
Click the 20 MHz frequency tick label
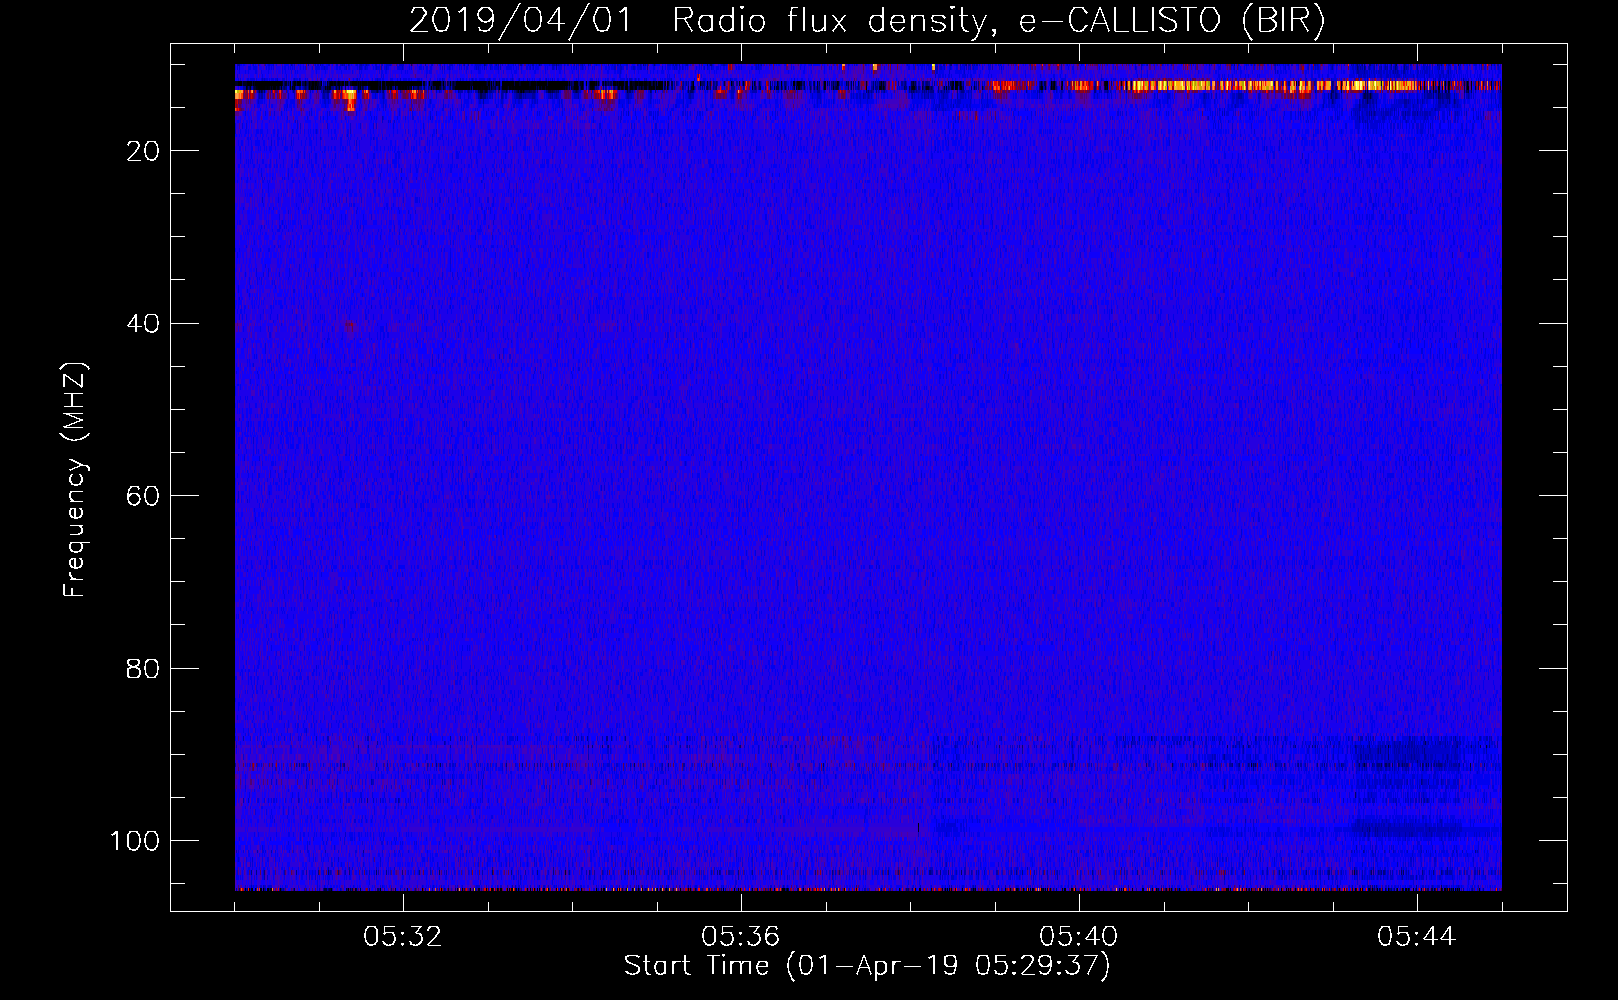143,151
